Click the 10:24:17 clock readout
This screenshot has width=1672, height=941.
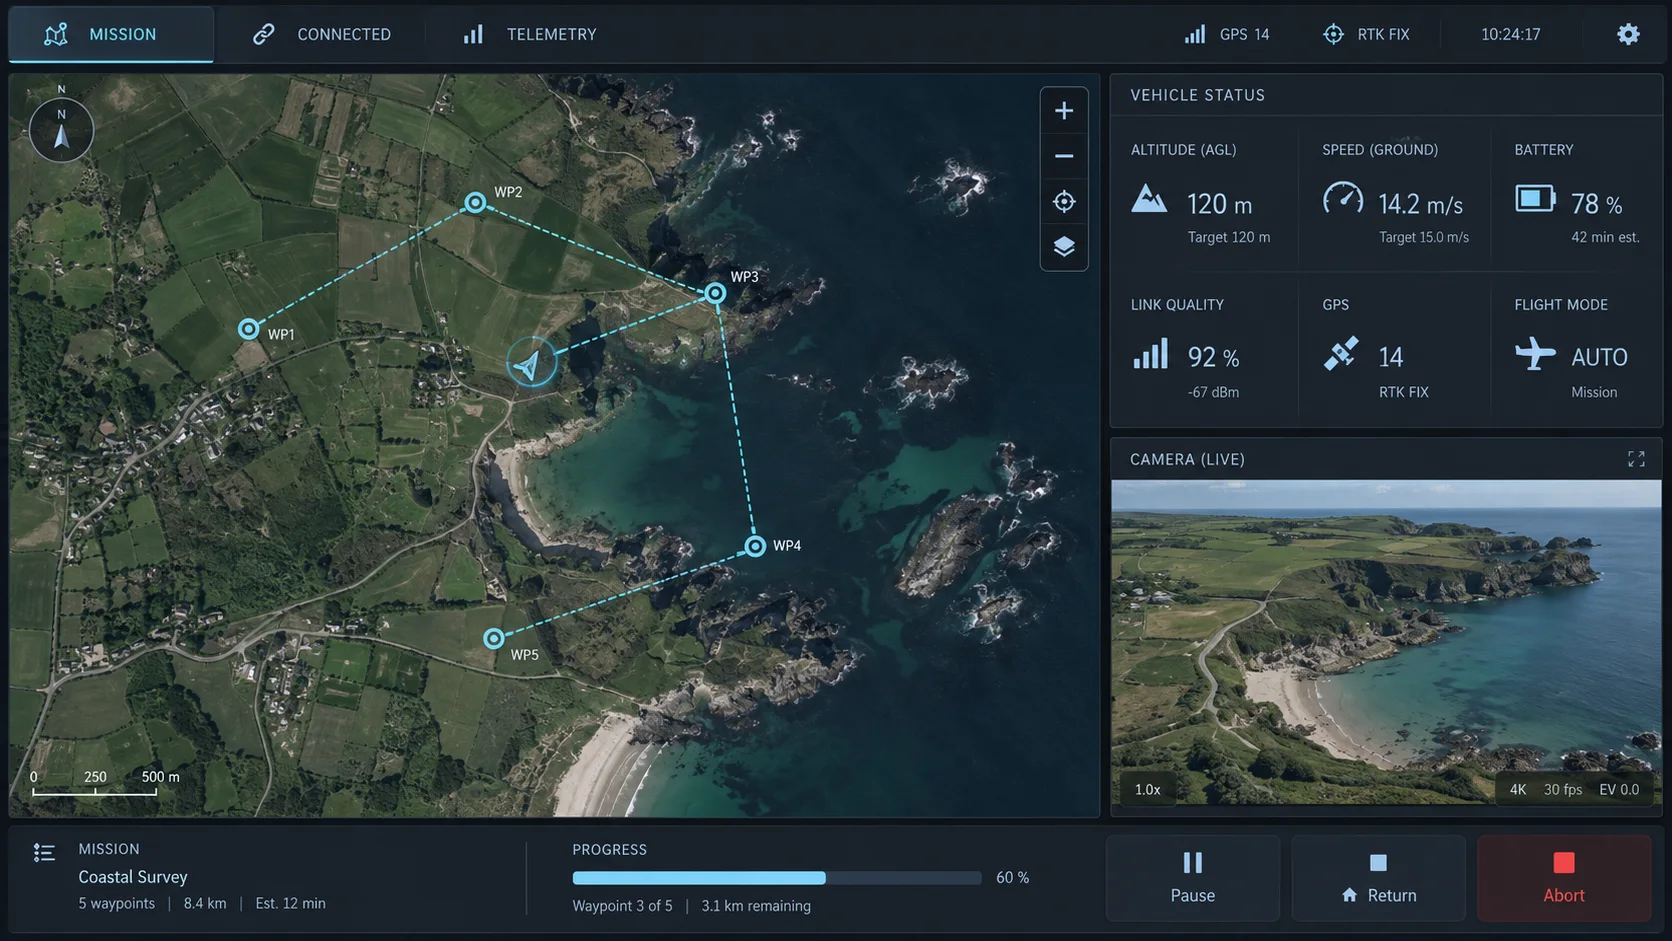[1511, 34]
